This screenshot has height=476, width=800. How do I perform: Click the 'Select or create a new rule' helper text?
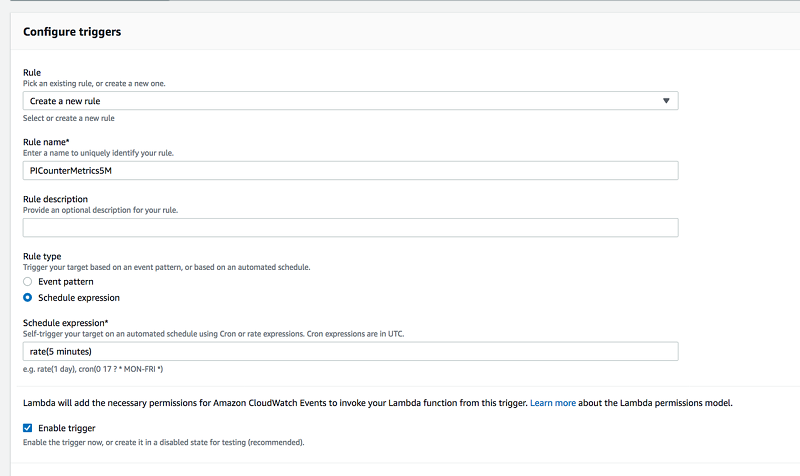tap(69, 118)
